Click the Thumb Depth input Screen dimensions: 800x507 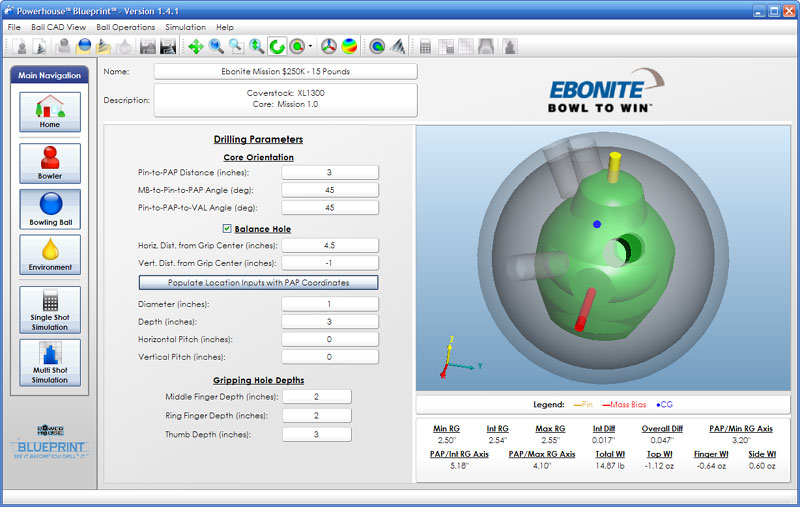coord(317,435)
